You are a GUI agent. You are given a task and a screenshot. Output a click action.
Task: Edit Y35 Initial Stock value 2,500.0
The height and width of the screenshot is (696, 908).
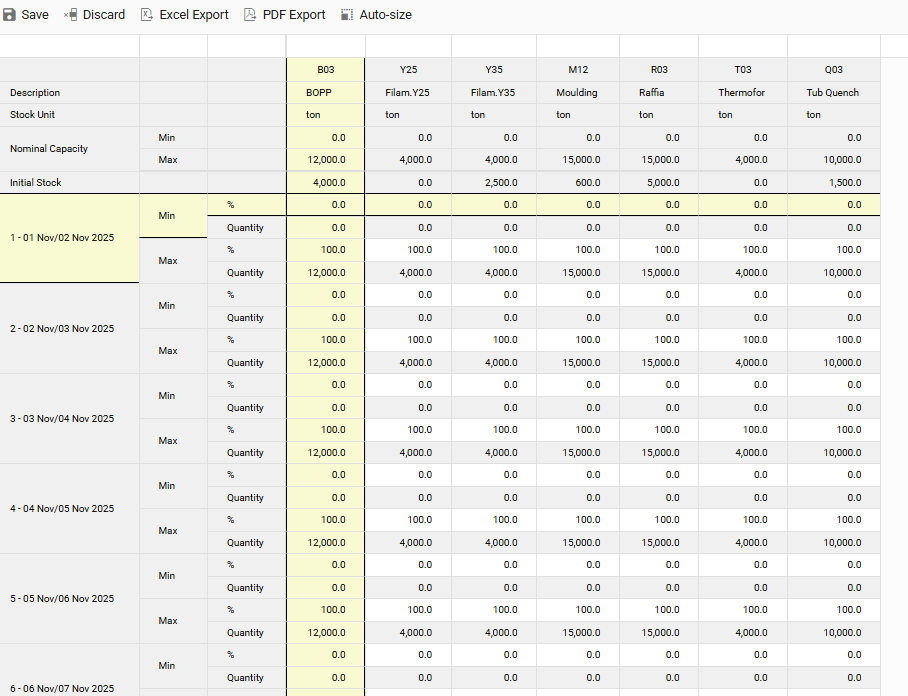(x=494, y=182)
